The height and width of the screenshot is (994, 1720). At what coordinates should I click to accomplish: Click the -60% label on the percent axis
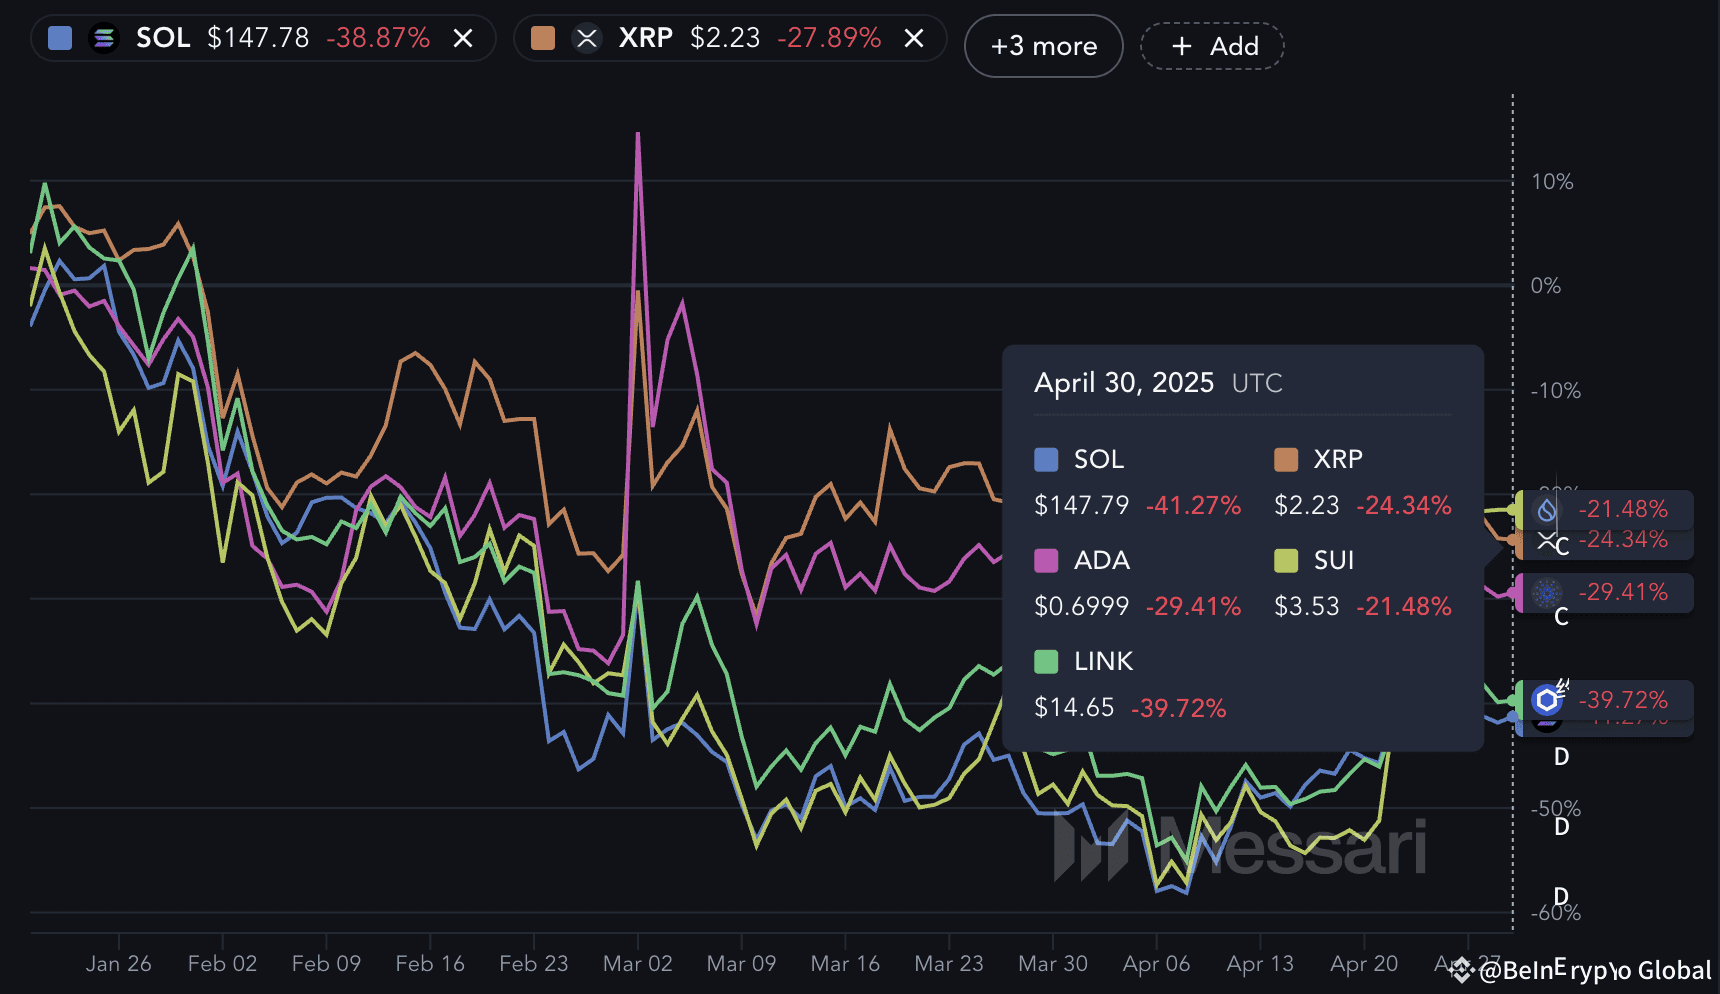pyautogui.click(x=1556, y=913)
